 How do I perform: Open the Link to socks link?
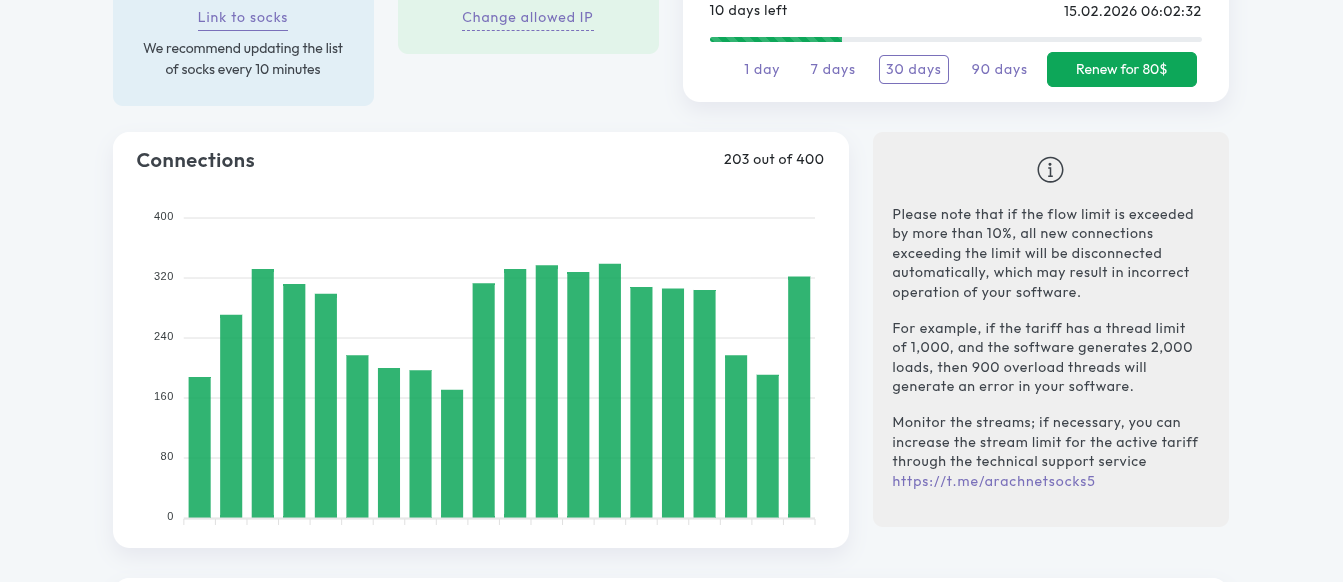click(x=243, y=17)
